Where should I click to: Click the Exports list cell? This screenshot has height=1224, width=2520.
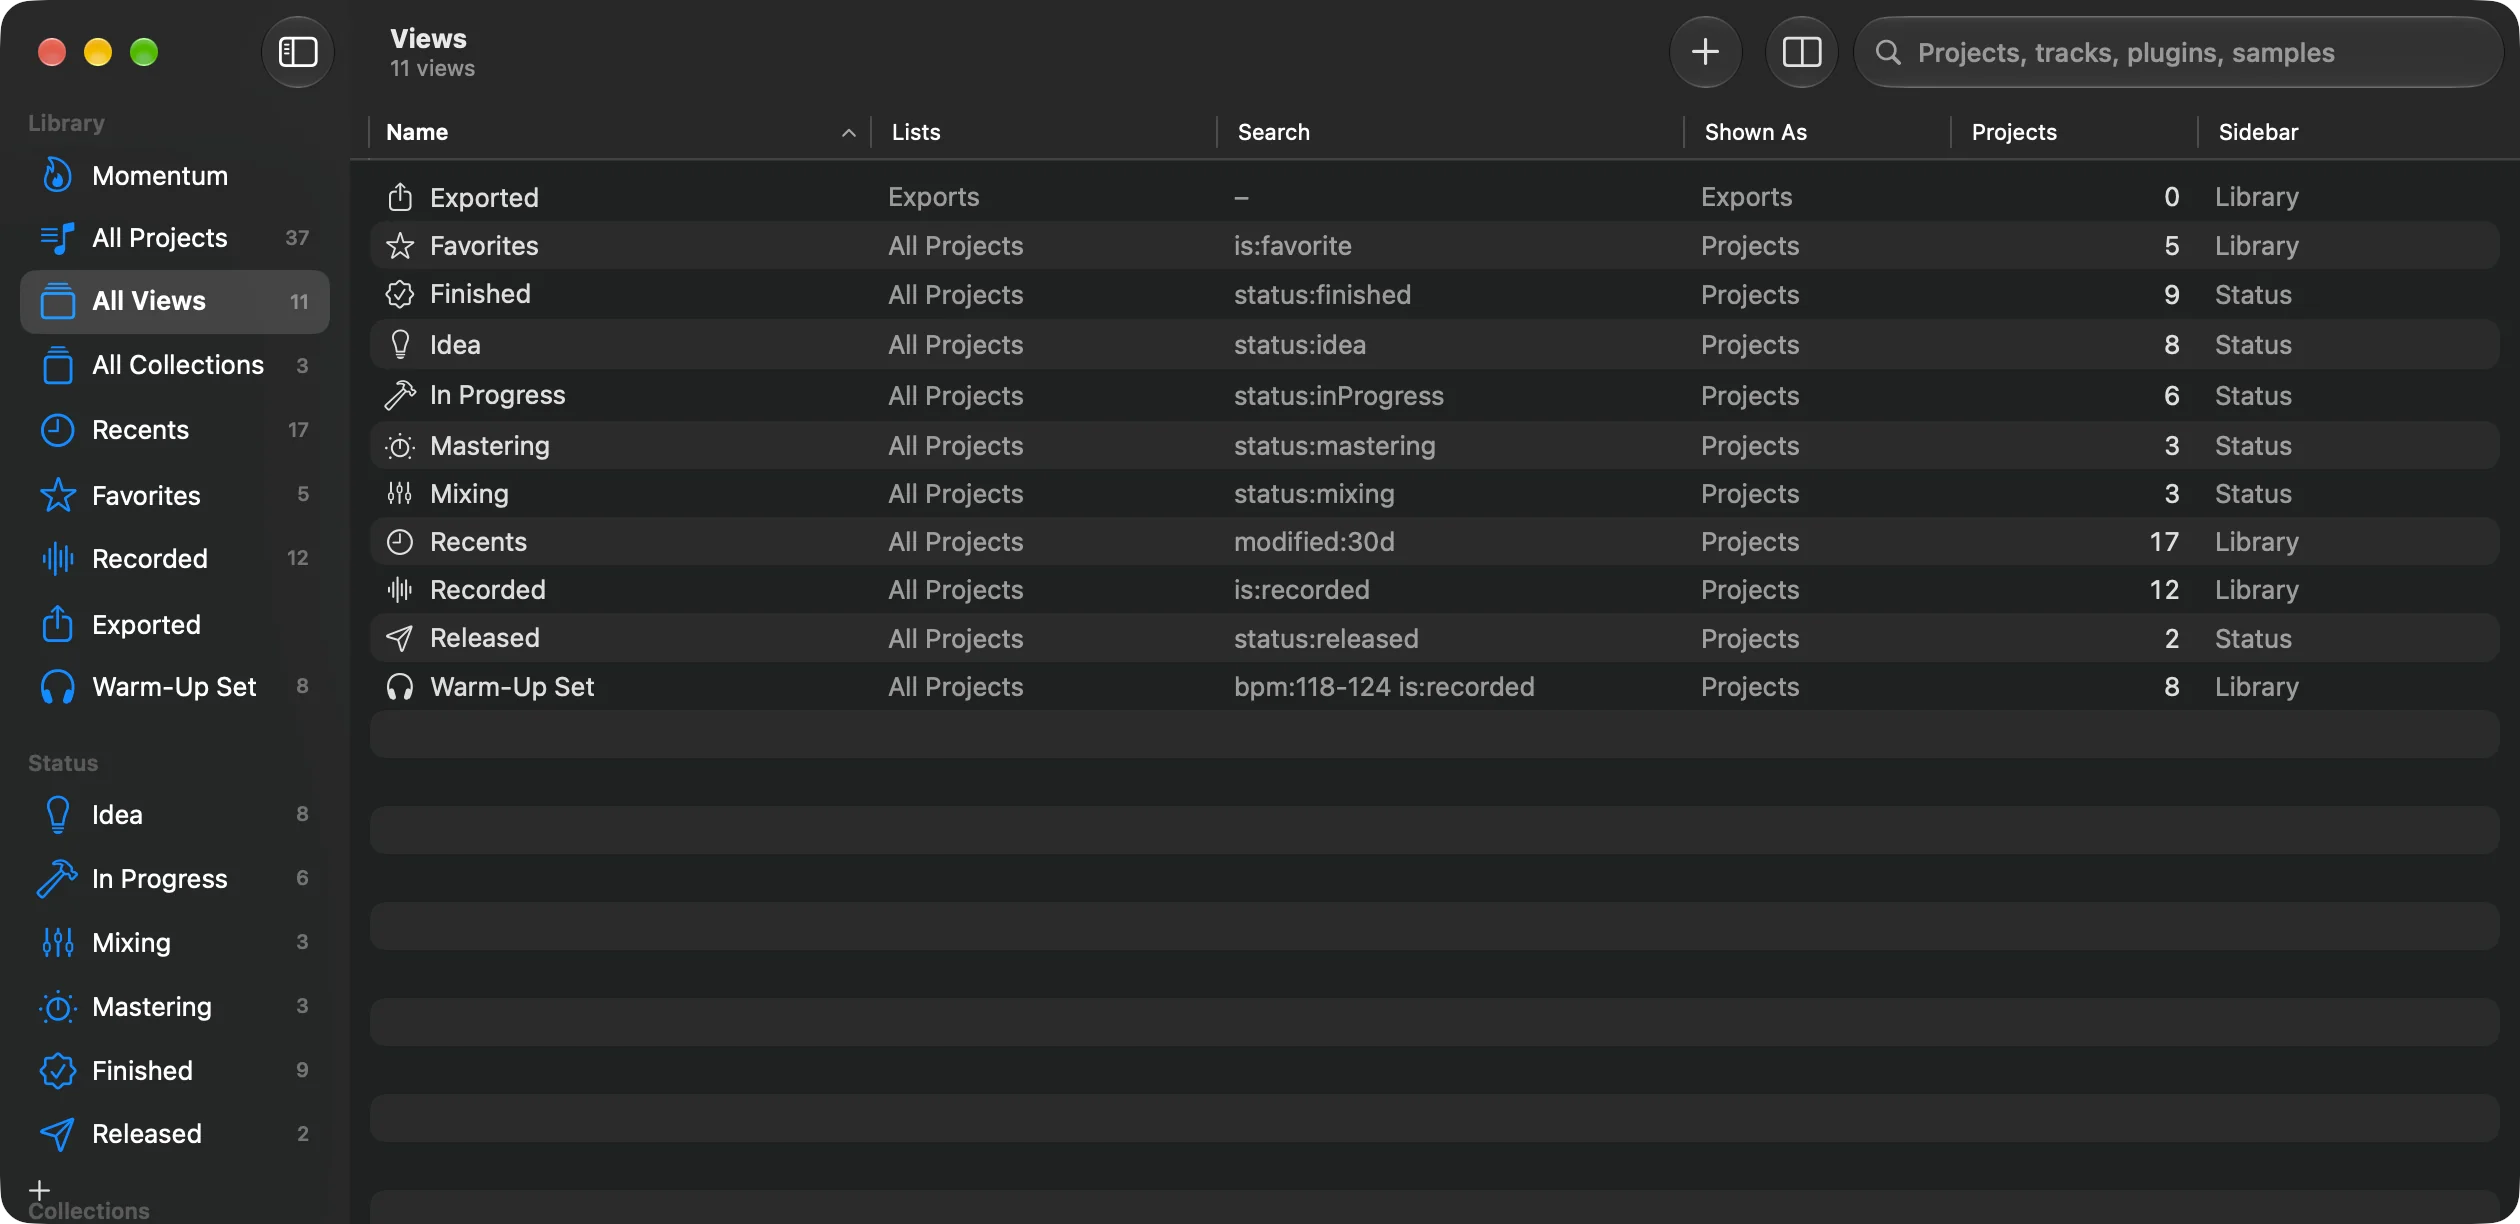pos(933,197)
